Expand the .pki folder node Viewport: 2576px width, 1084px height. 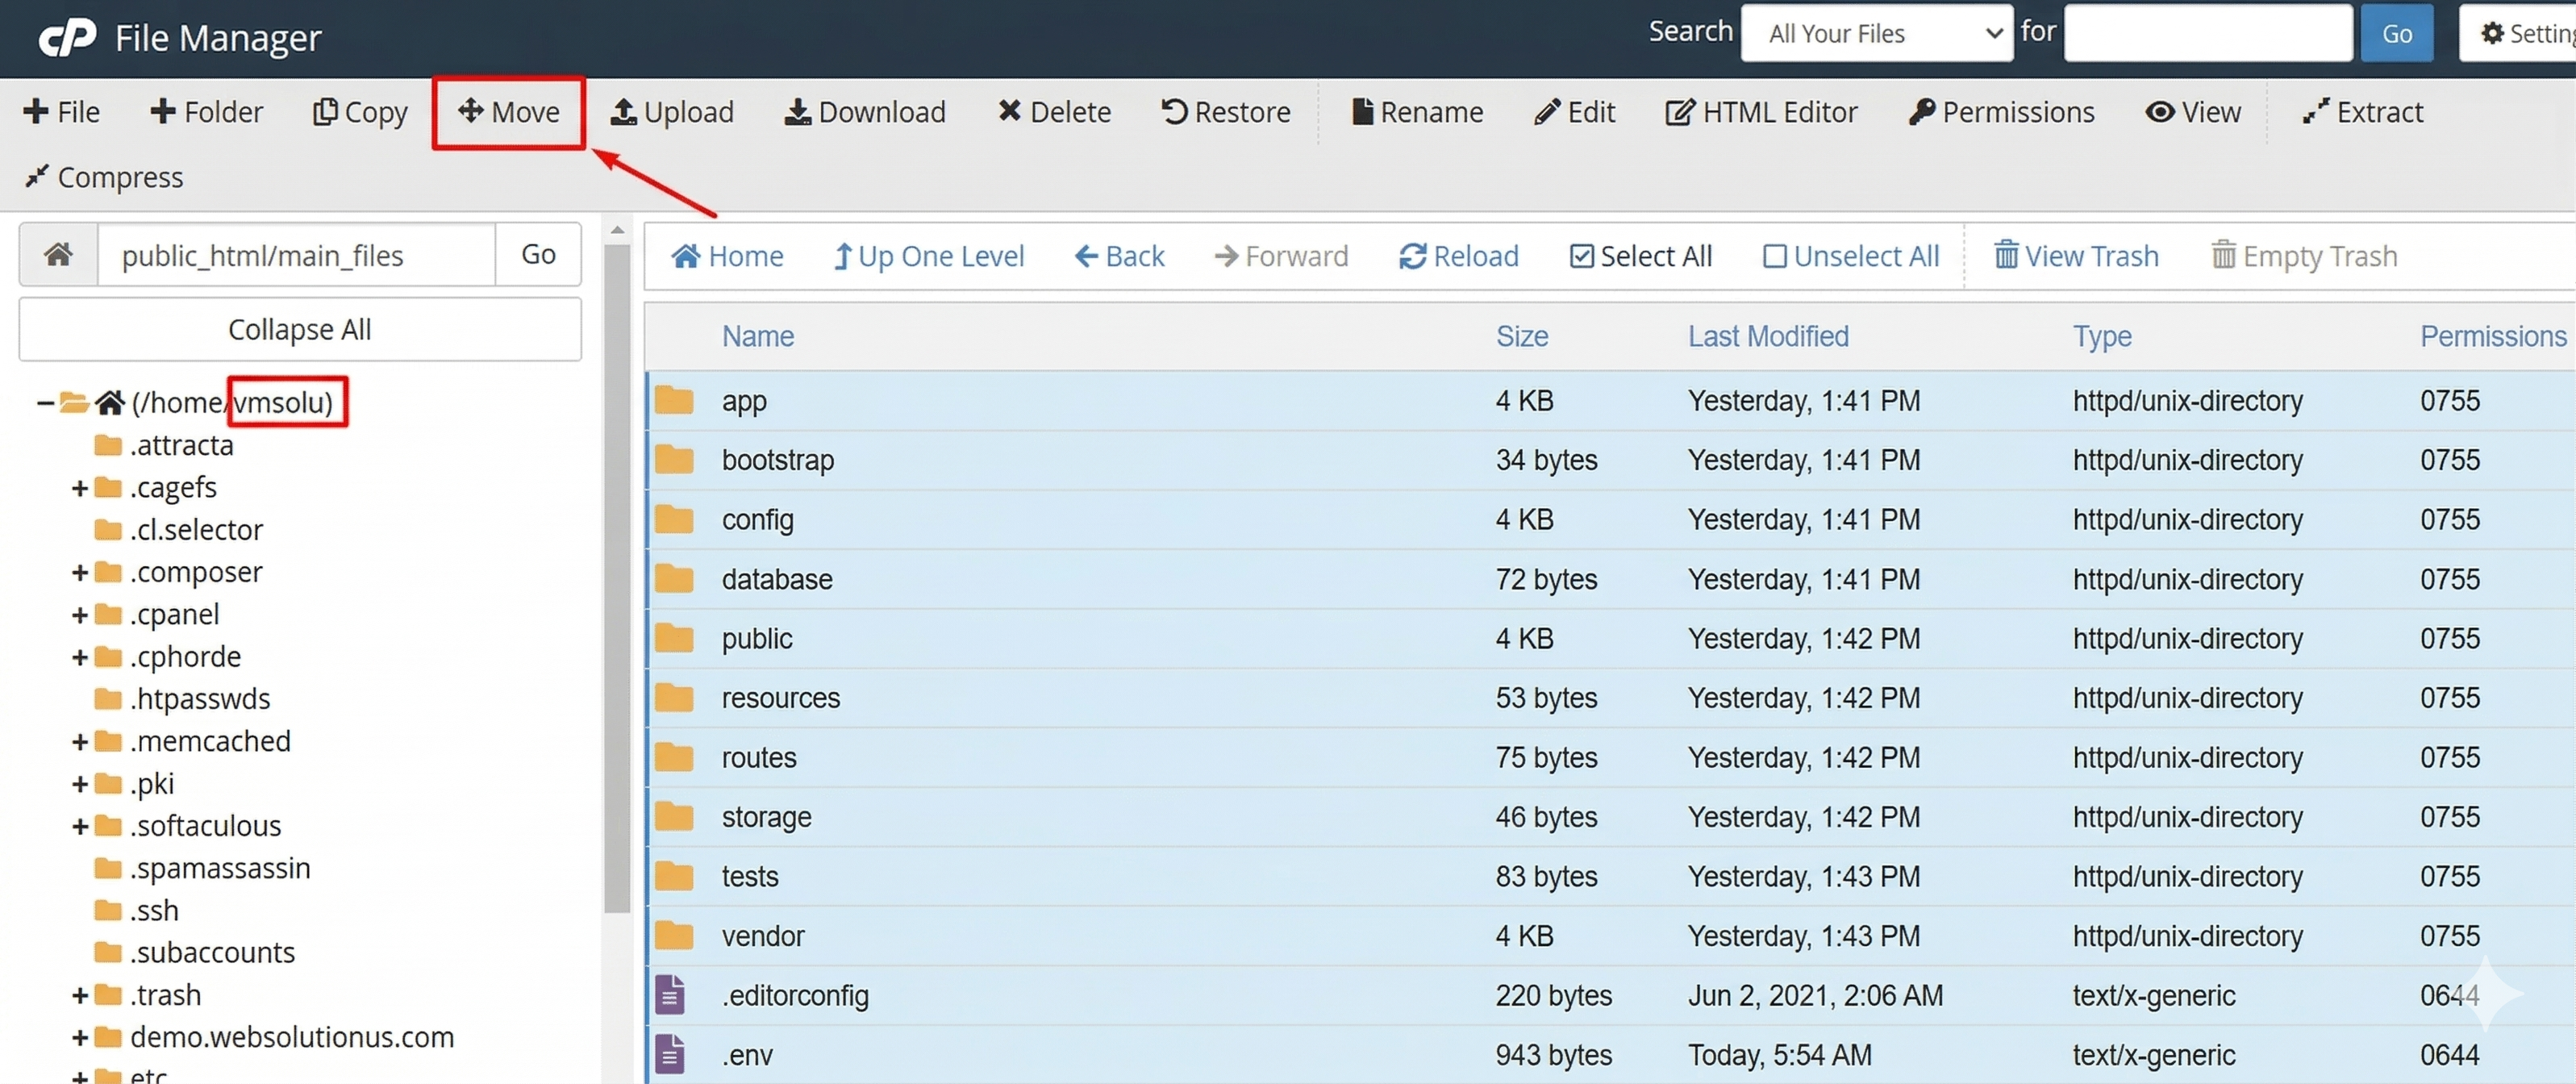point(80,784)
